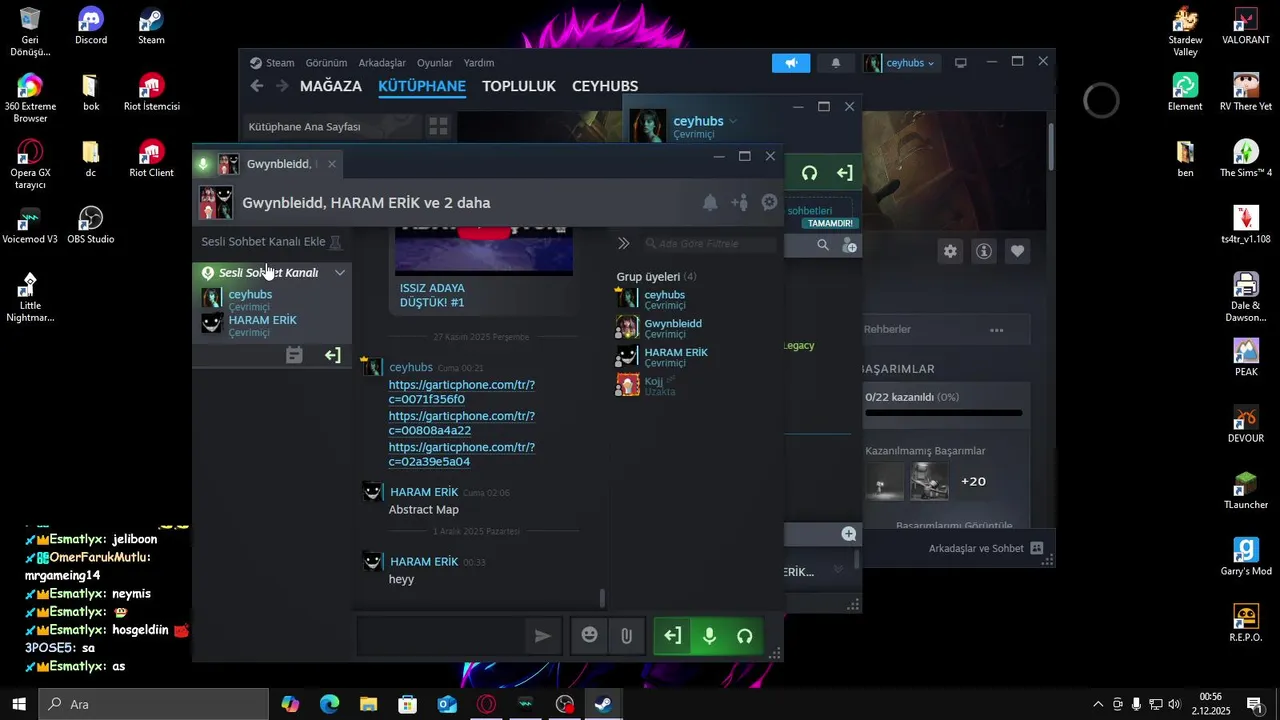Switch to TOPLULUK tab
1280x720 pixels.
click(519, 86)
